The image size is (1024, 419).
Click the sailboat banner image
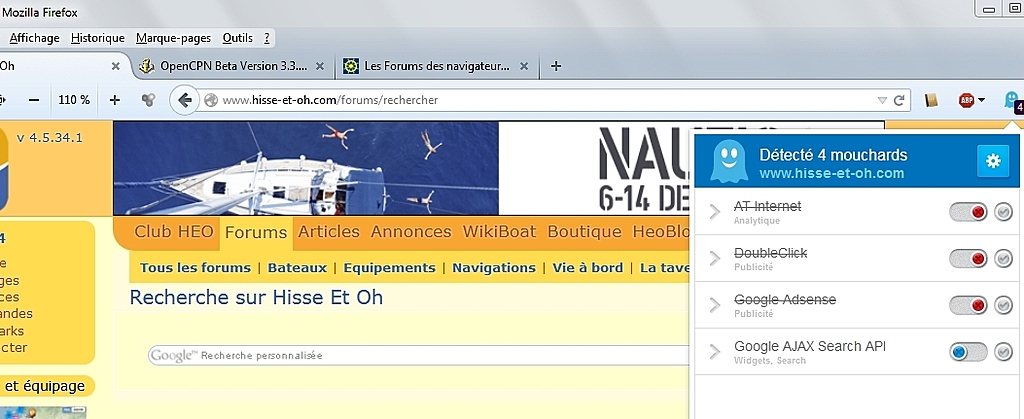(306, 168)
